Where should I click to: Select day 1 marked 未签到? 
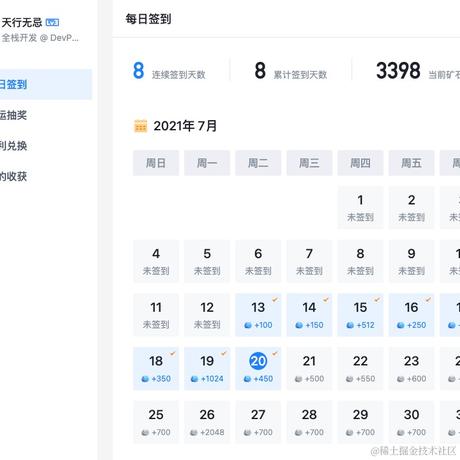click(x=360, y=208)
